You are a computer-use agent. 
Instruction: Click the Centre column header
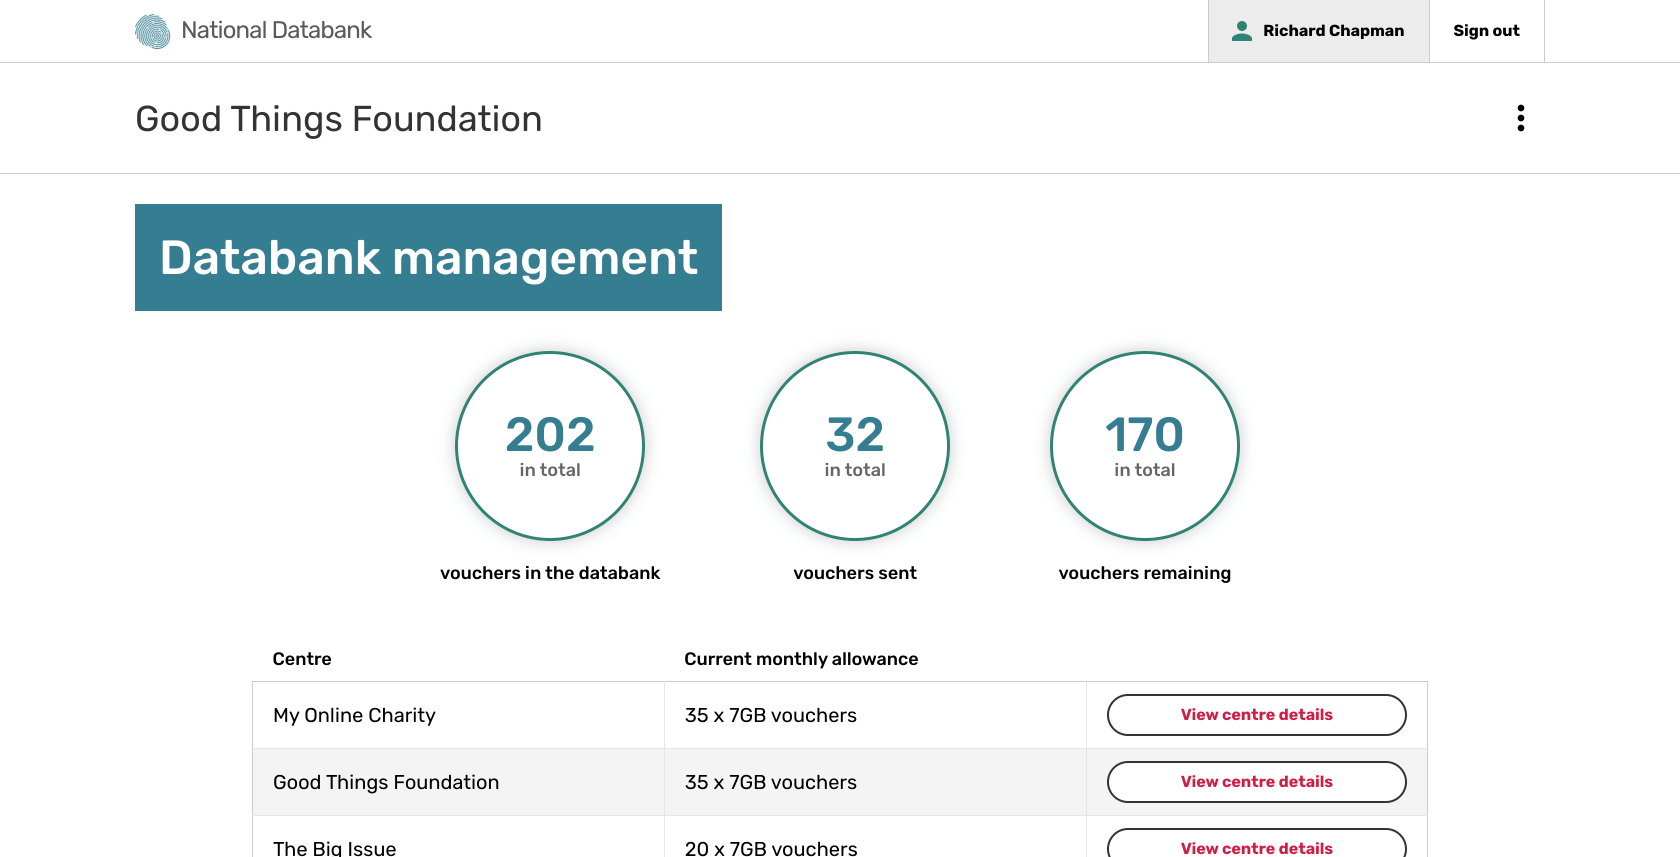[x=302, y=659]
